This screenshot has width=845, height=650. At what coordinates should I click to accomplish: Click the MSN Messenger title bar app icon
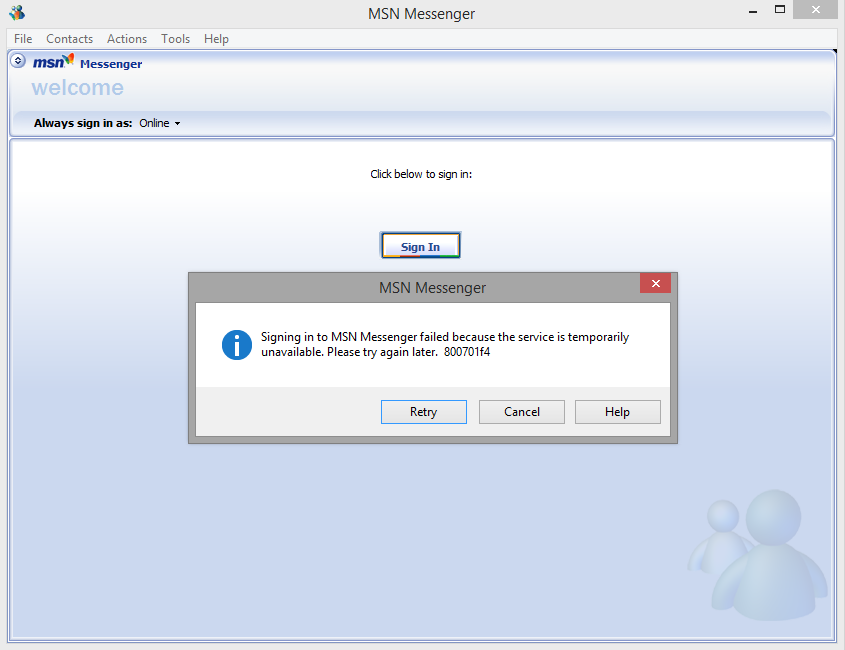(17, 12)
